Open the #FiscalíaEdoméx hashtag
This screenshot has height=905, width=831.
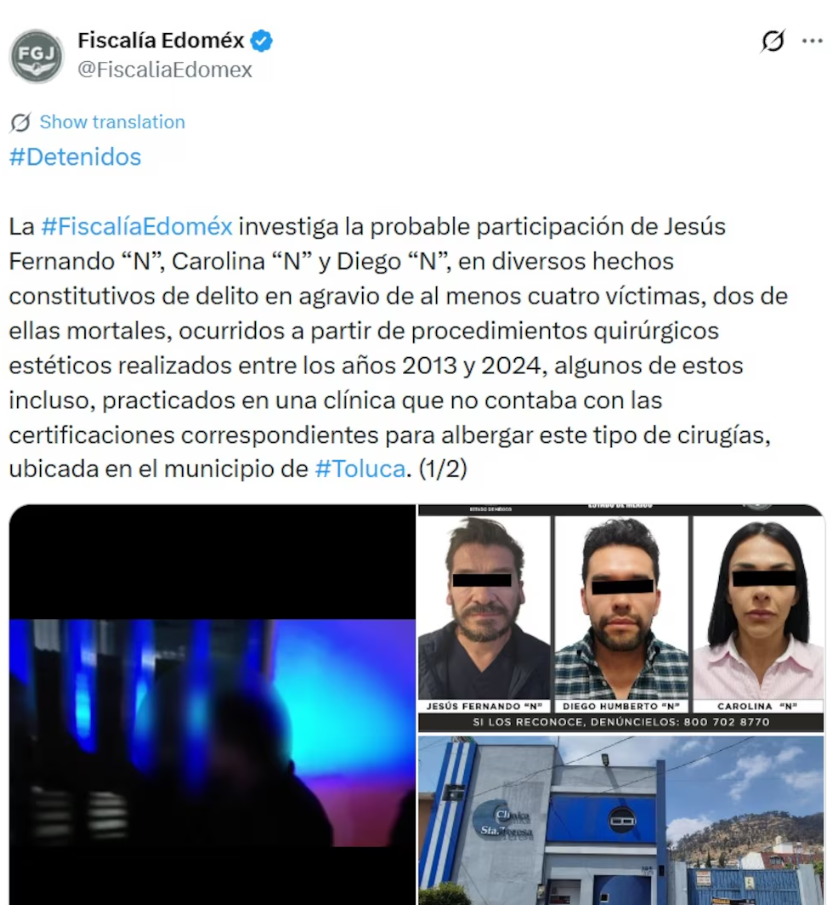point(137,226)
